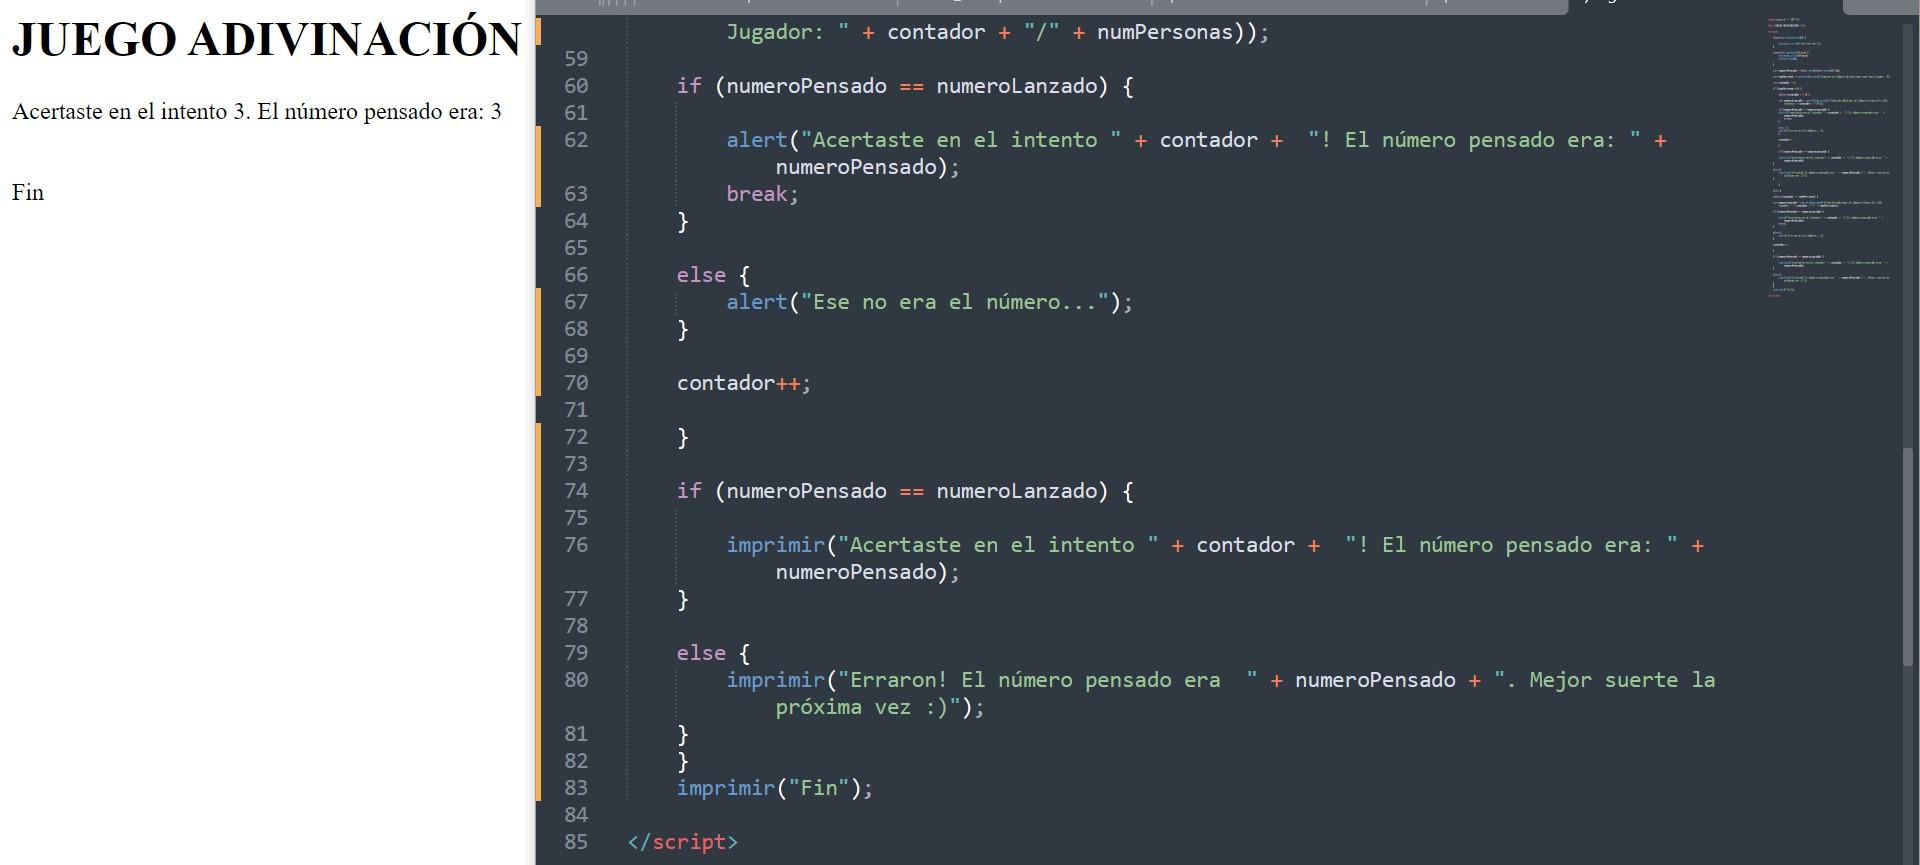Click "contador" variable on line 76
The width and height of the screenshot is (1920, 865).
click(x=1245, y=545)
